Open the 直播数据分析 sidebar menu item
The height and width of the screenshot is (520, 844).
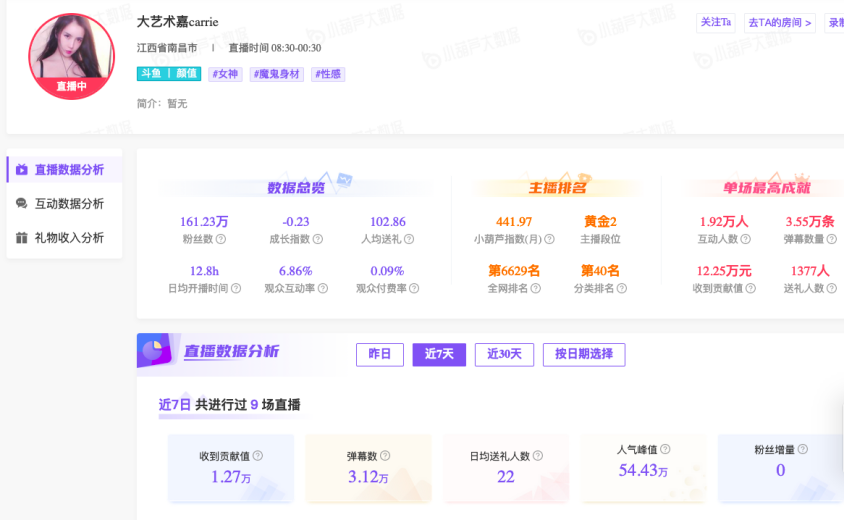(65, 170)
